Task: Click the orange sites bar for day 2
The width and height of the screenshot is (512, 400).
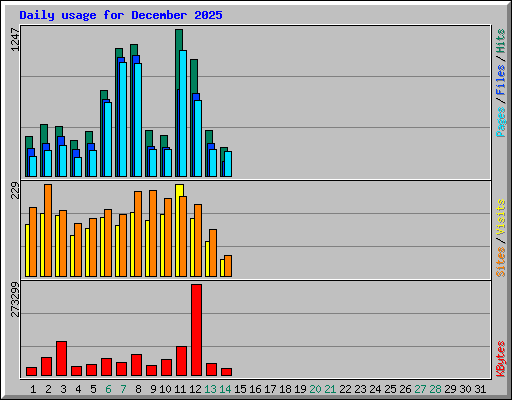Action: (48, 230)
